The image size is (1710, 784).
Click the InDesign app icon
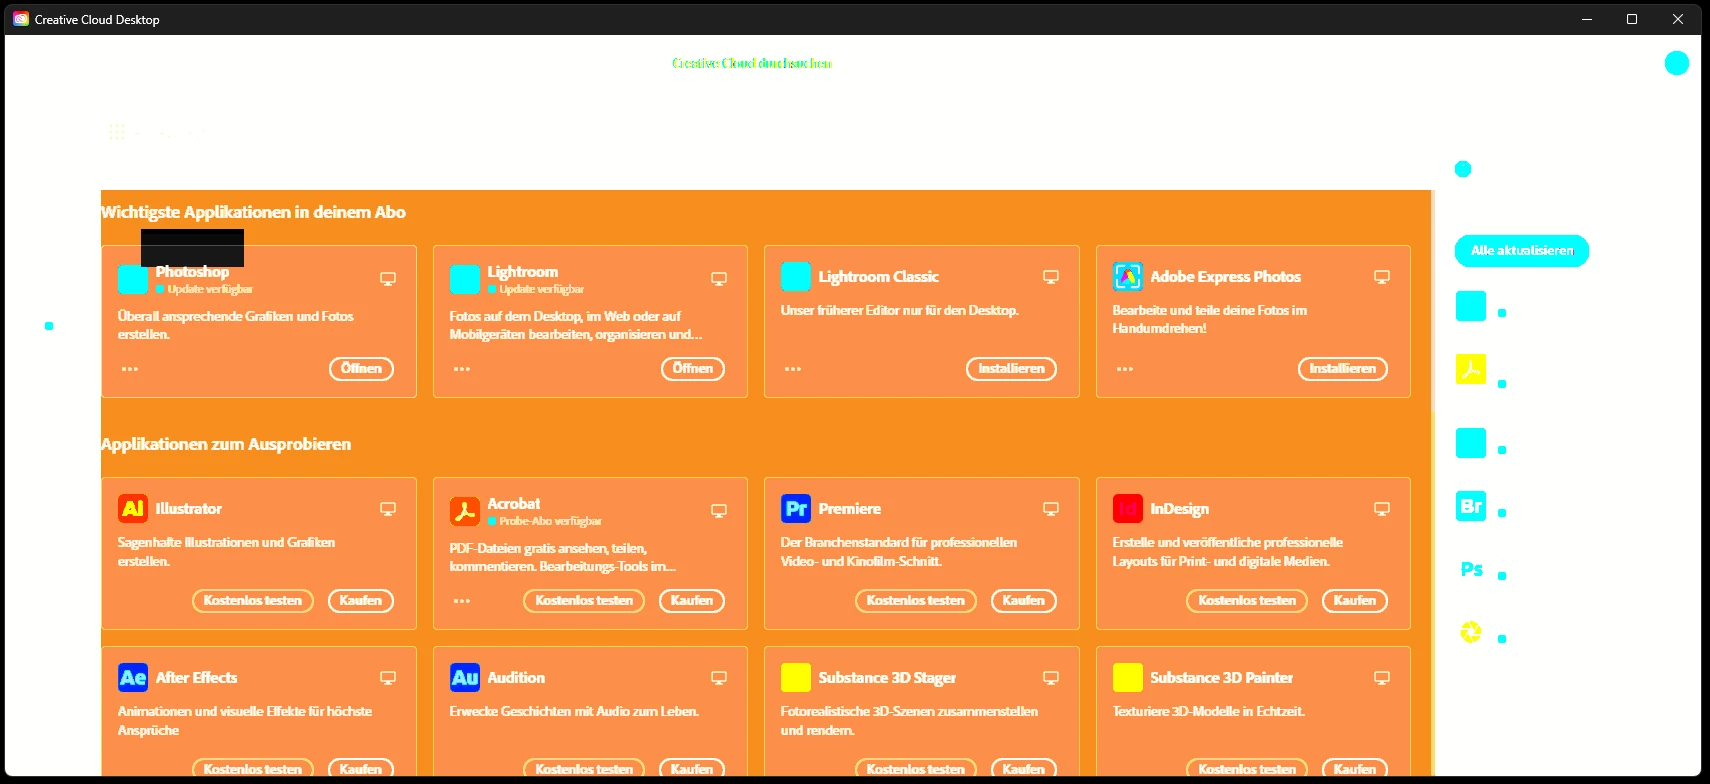[1128, 508]
